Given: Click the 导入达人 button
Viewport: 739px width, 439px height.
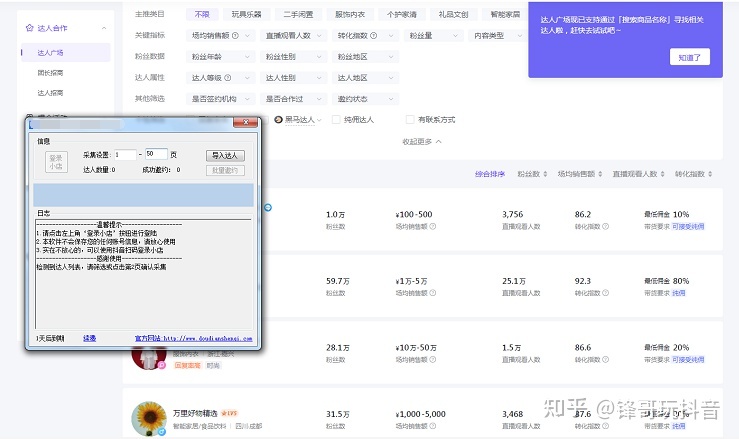Looking at the screenshot, I should [x=226, y=155].
